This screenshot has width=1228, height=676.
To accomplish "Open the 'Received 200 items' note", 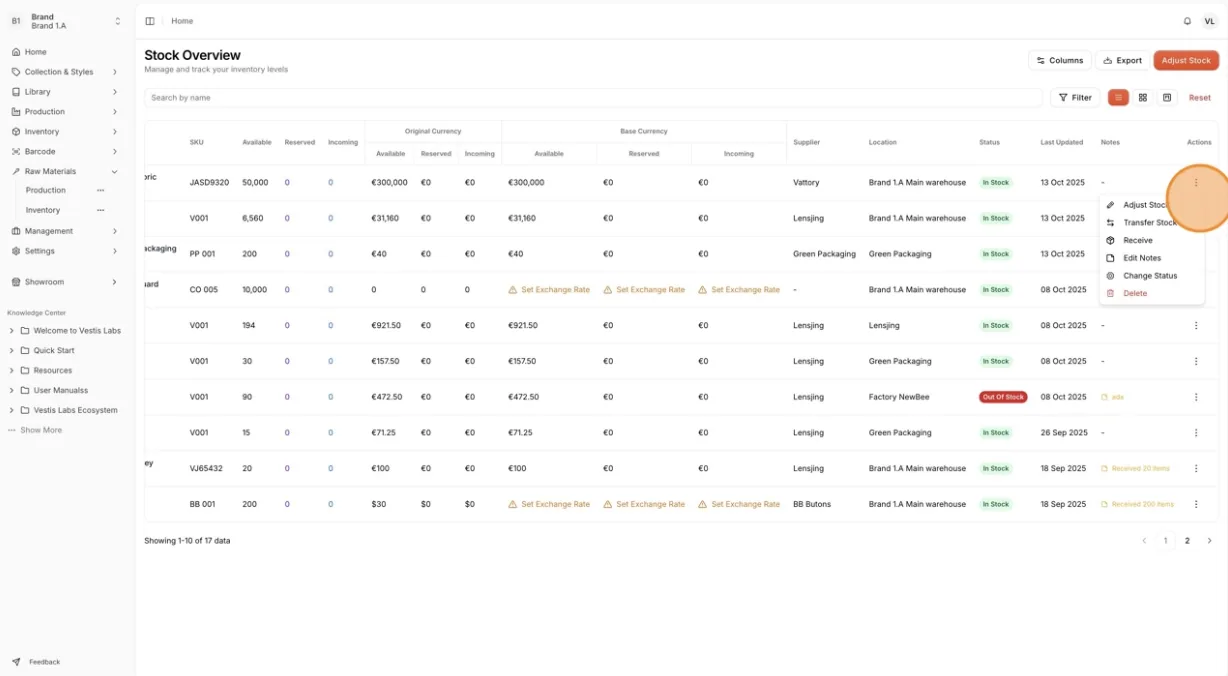I will click(1137, 505).
